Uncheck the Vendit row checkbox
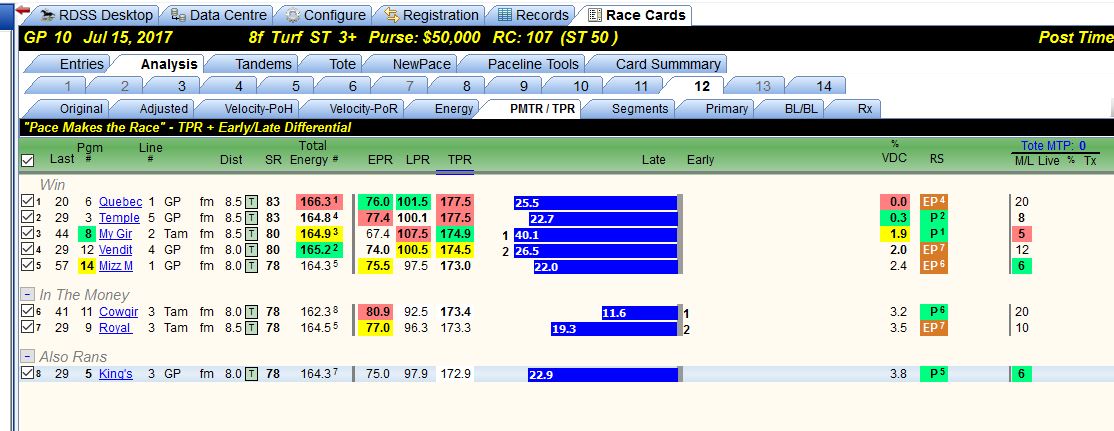The width and height of the screenshot is (1114, 431). tap(27, 249)
